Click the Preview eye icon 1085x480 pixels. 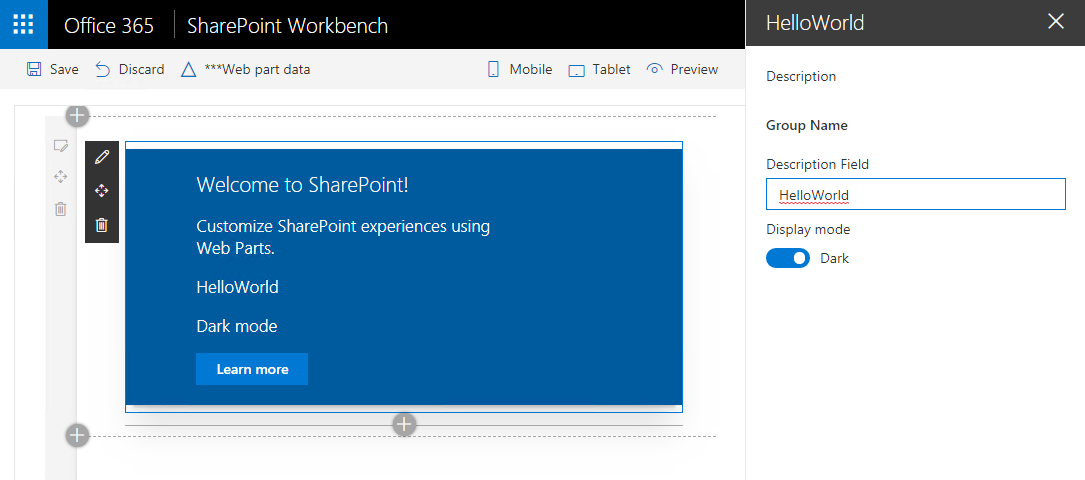tap(654, 69)
